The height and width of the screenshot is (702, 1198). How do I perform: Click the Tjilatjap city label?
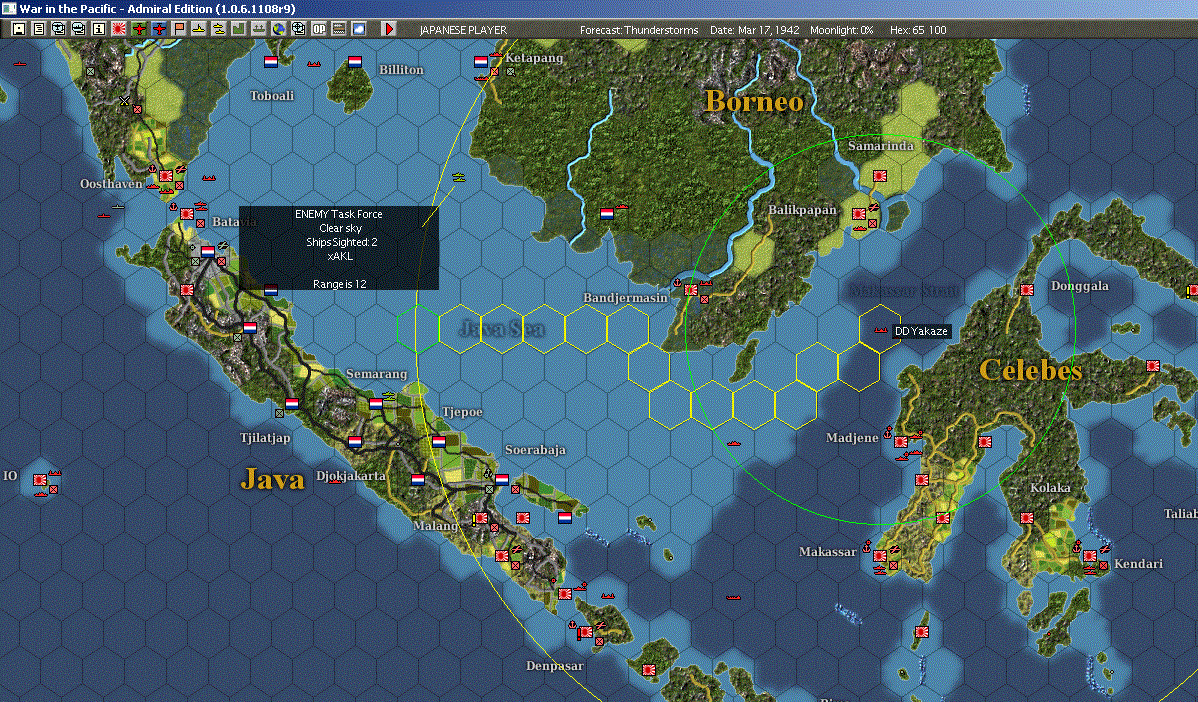[x=265, y=438]
